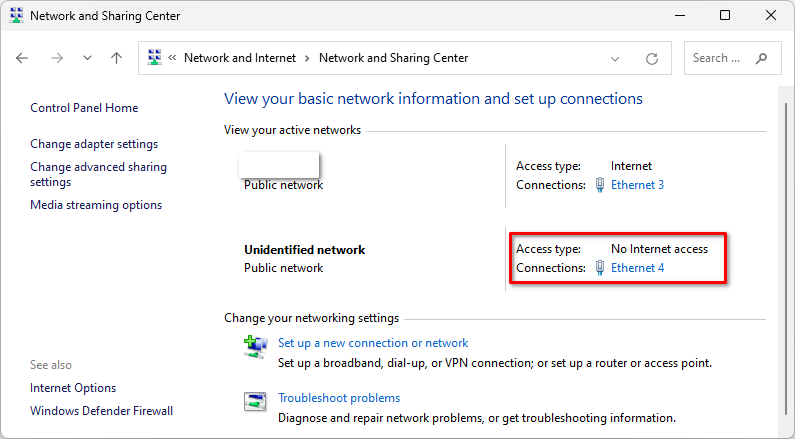The width and height of the screenshot is (795, 439).
Task: Open the recent locations dropdown chevron
Action: coord(87,58)
